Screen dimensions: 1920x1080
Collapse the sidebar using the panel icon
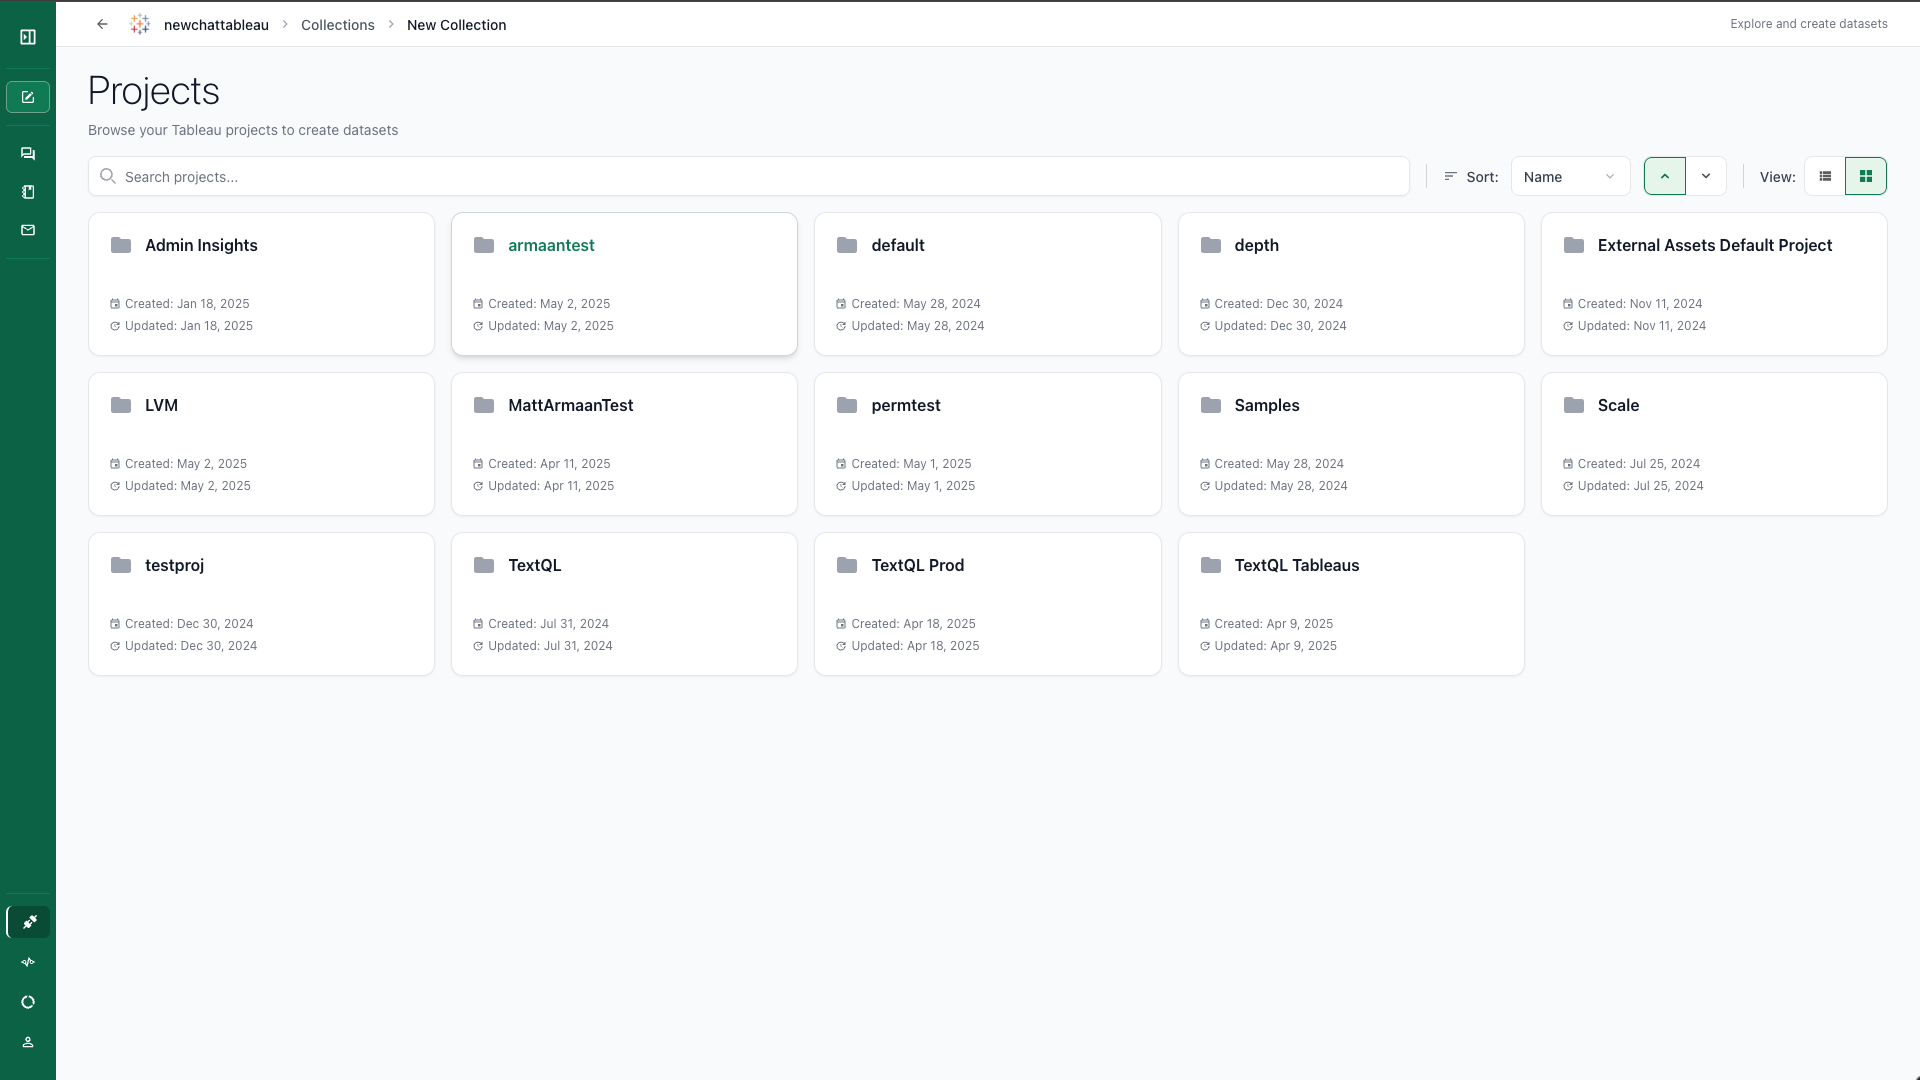pos(27,35)
